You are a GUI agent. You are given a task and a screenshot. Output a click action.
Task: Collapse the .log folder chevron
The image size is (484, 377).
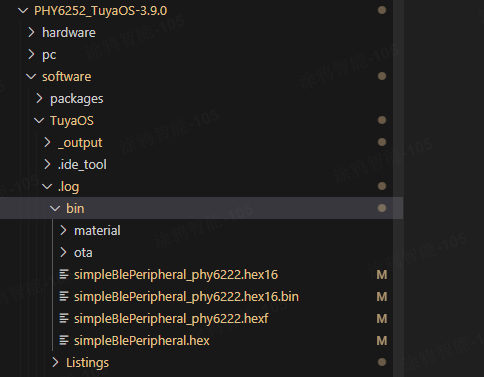coord(47,187)
